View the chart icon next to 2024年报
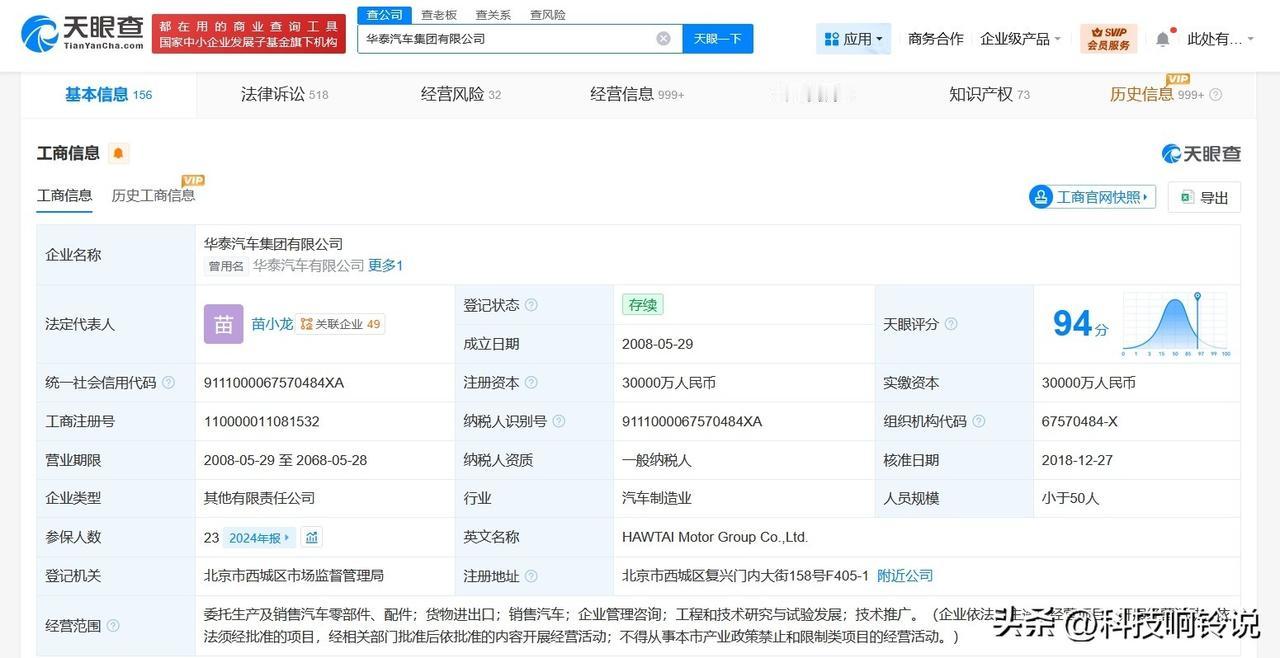 (x=312, y=537)
